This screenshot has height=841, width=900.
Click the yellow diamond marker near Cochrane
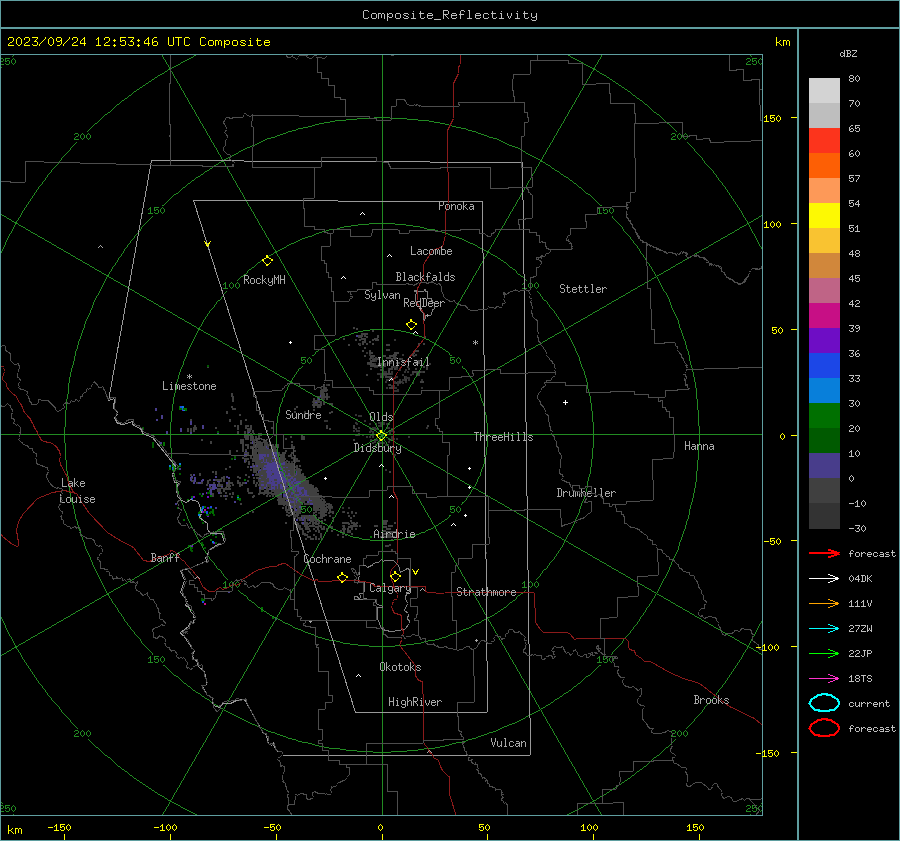343,577
